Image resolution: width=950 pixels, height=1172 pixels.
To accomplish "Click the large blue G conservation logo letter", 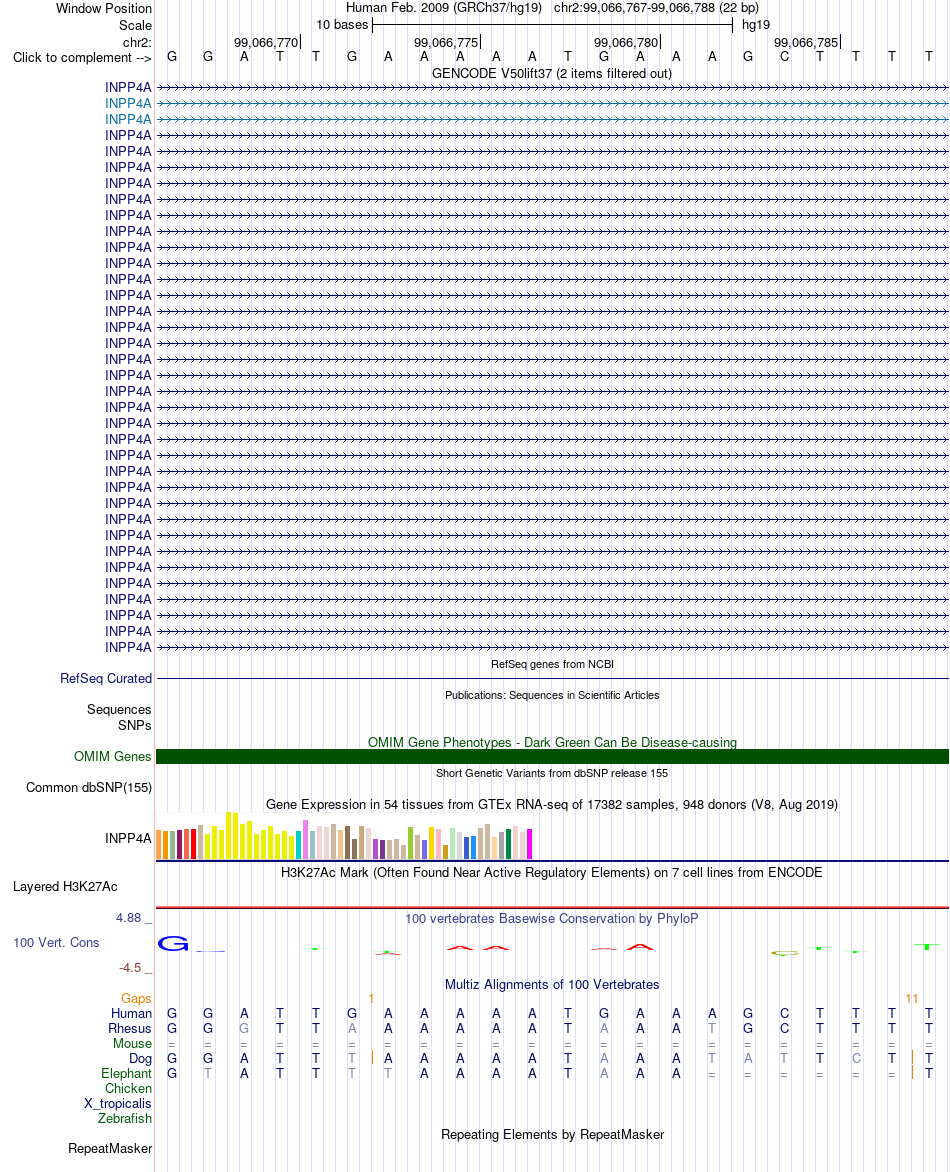I will 173,943.
